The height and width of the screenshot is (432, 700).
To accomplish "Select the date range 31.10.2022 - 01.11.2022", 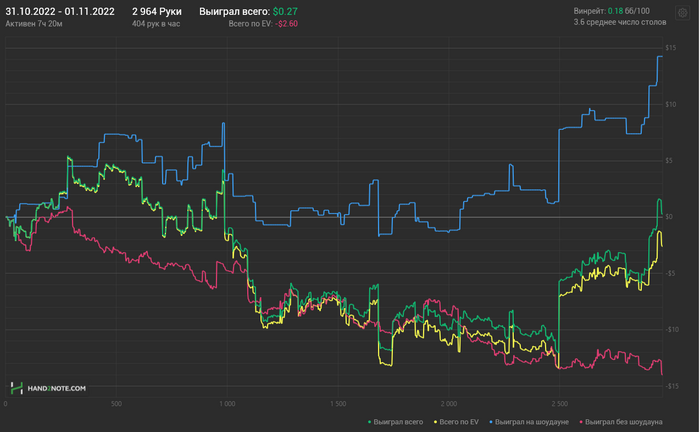I will [60, 12].
